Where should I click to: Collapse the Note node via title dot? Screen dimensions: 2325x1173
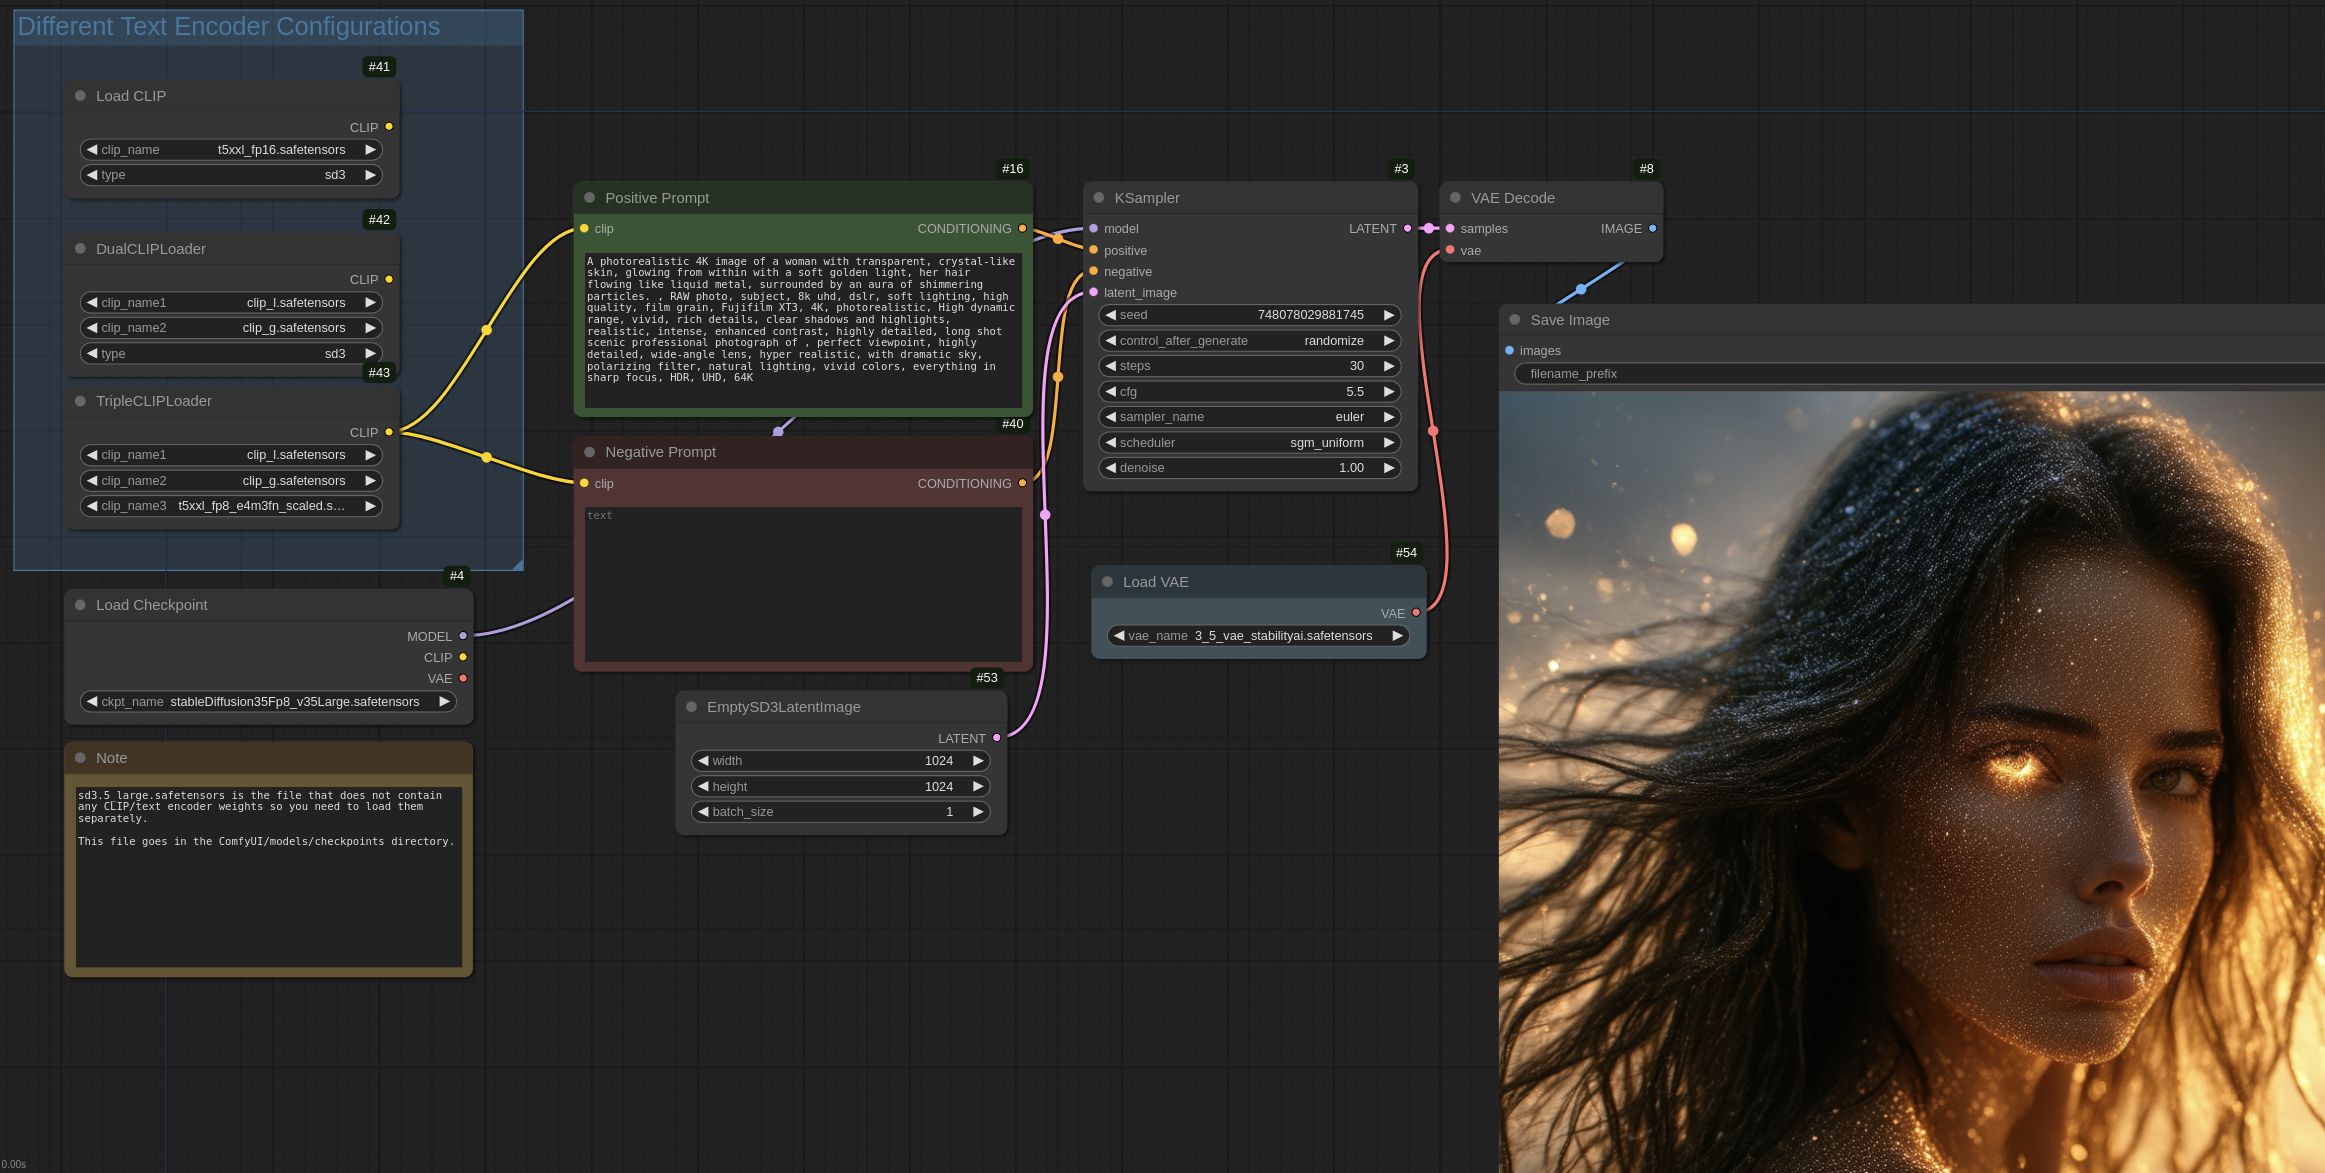click(x=80, y=758)
